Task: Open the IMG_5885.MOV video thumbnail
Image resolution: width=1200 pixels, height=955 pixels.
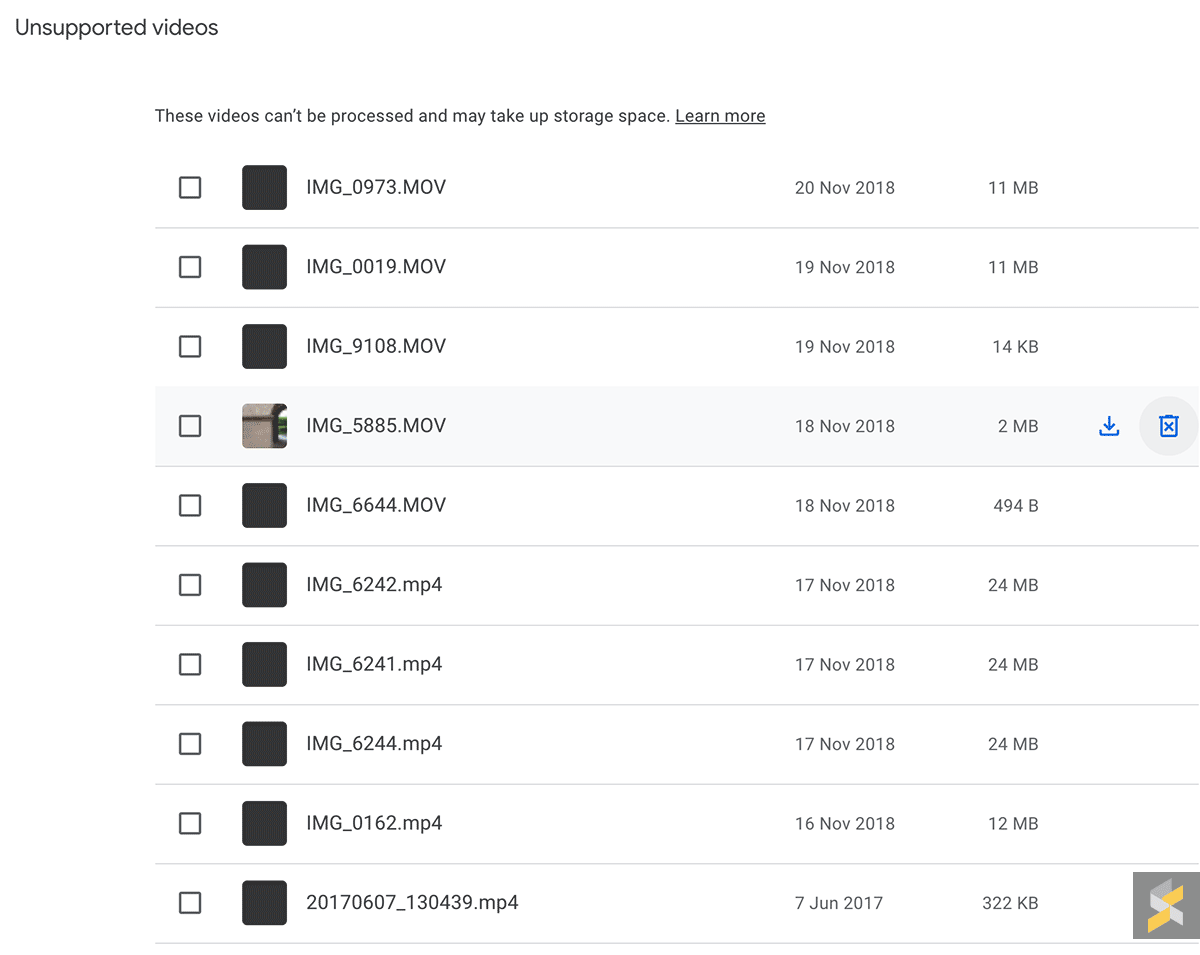Action: click(264, 426)
